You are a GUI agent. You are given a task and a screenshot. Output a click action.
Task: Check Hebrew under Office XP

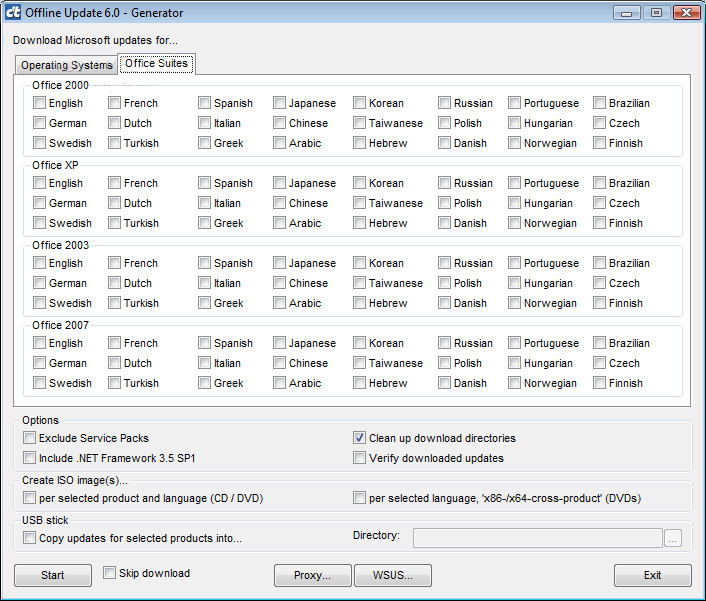point(359,223)
